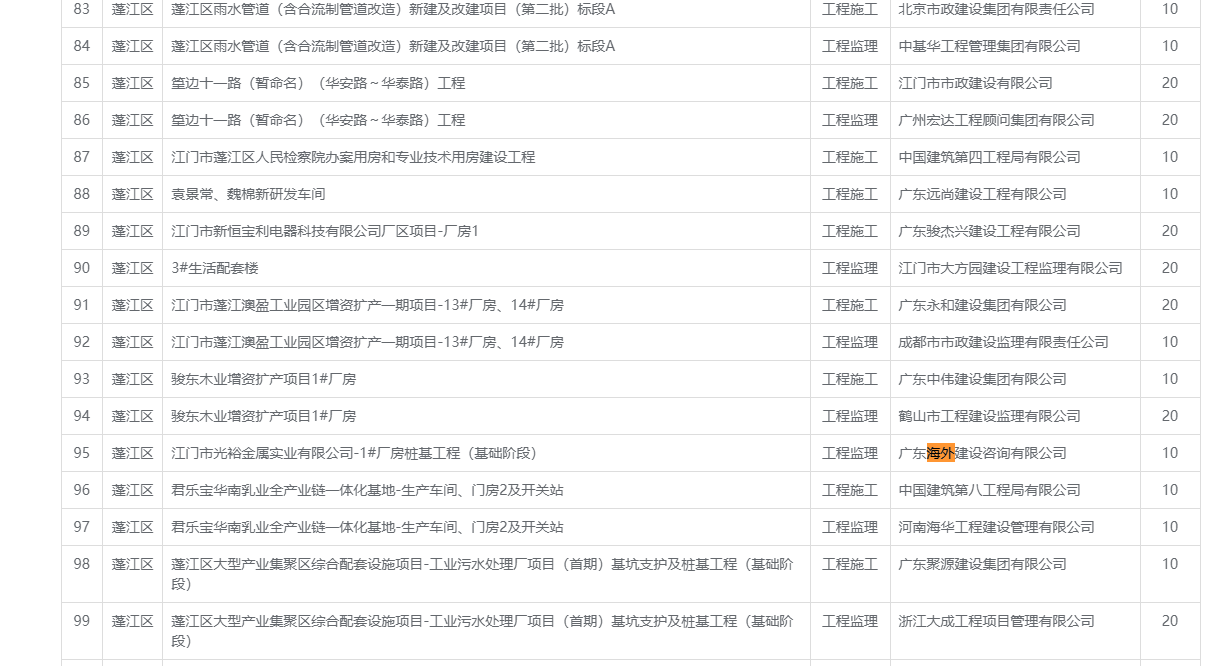Click the orange highlighted 海外 text
Image resolution: width=1224 pixels, height=666 pixels.
point(941,453)
